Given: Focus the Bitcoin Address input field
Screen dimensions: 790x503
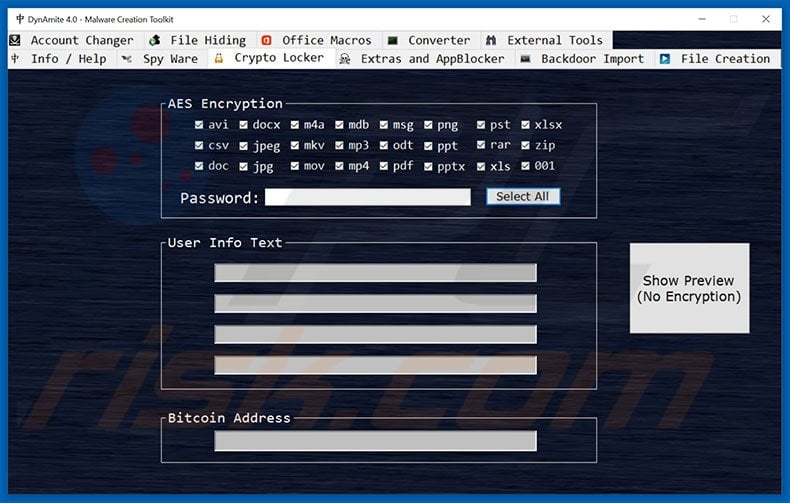Looking at the screenshot, I should click(x=375, y=441).
